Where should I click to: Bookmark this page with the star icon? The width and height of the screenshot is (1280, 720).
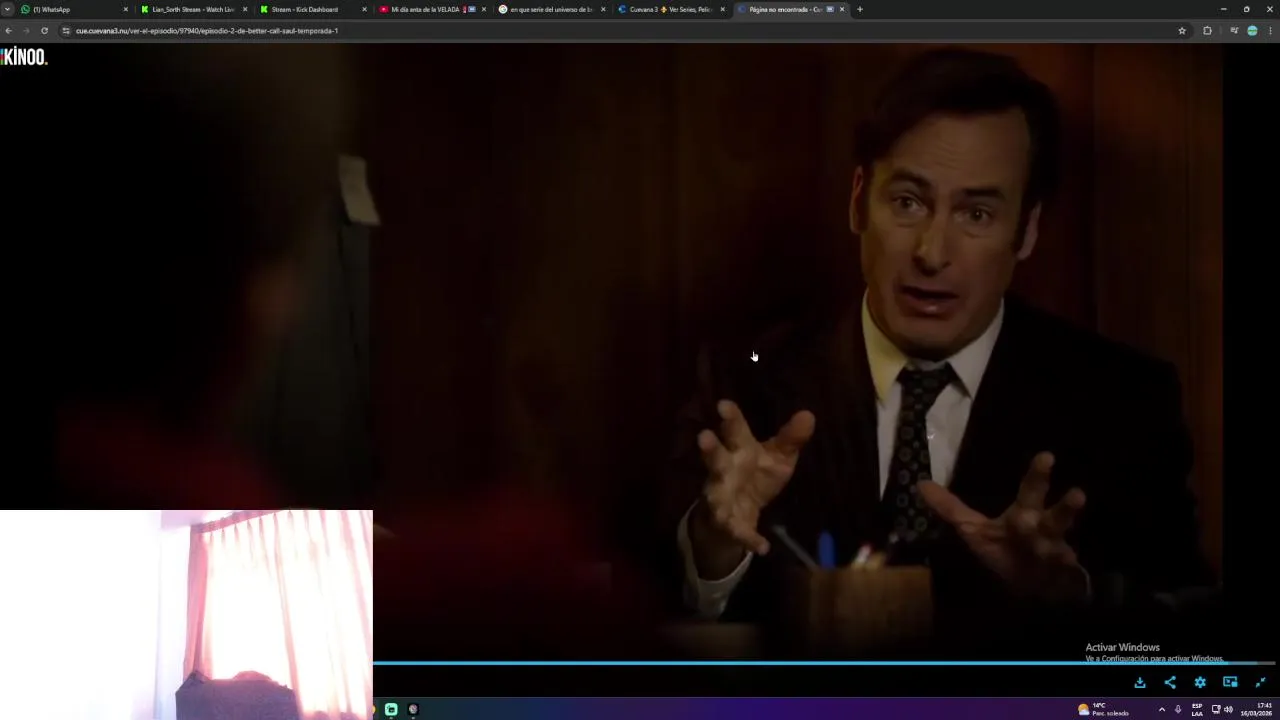1182,31
